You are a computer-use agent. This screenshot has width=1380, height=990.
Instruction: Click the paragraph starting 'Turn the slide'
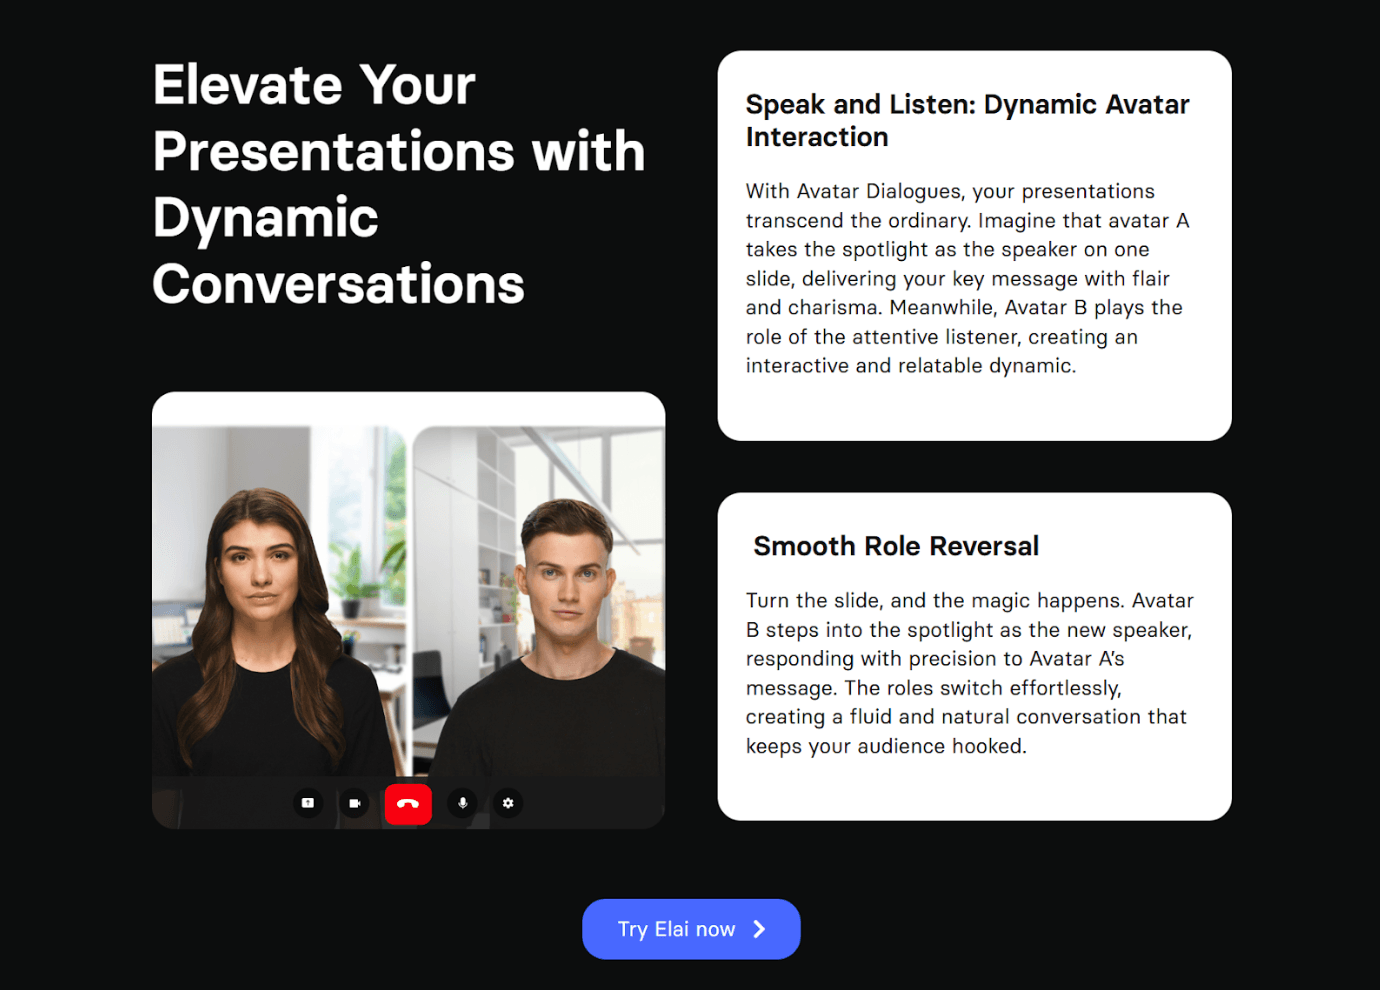tap(969, 673)
